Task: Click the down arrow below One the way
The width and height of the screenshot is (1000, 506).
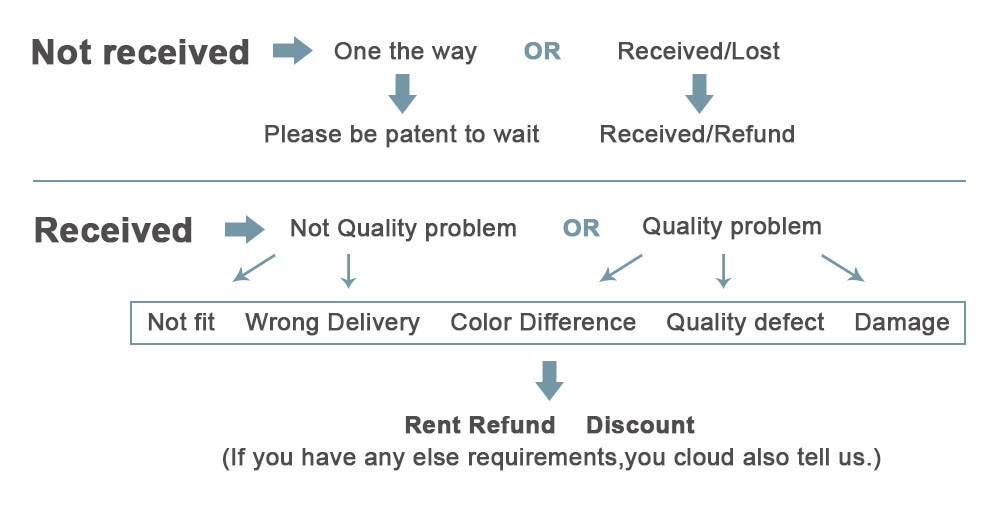Action: pos(402,93)
